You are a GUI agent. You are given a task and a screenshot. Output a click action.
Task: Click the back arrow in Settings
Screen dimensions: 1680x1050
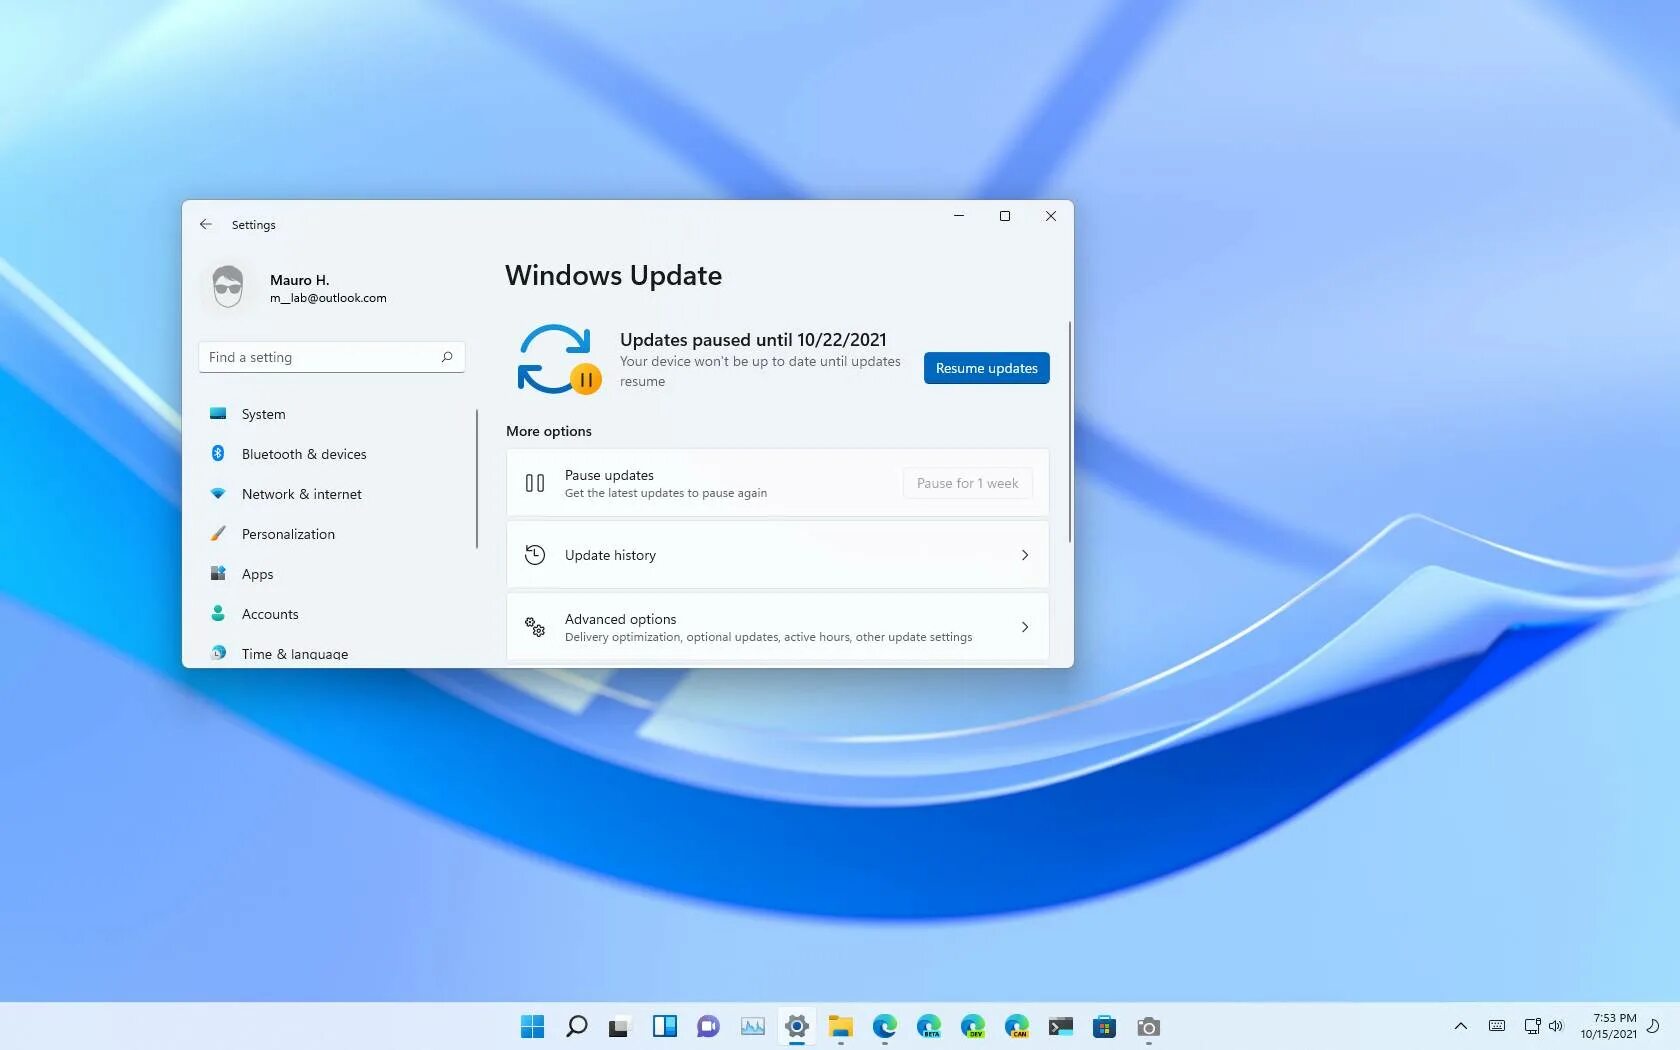tap(206, 224)
